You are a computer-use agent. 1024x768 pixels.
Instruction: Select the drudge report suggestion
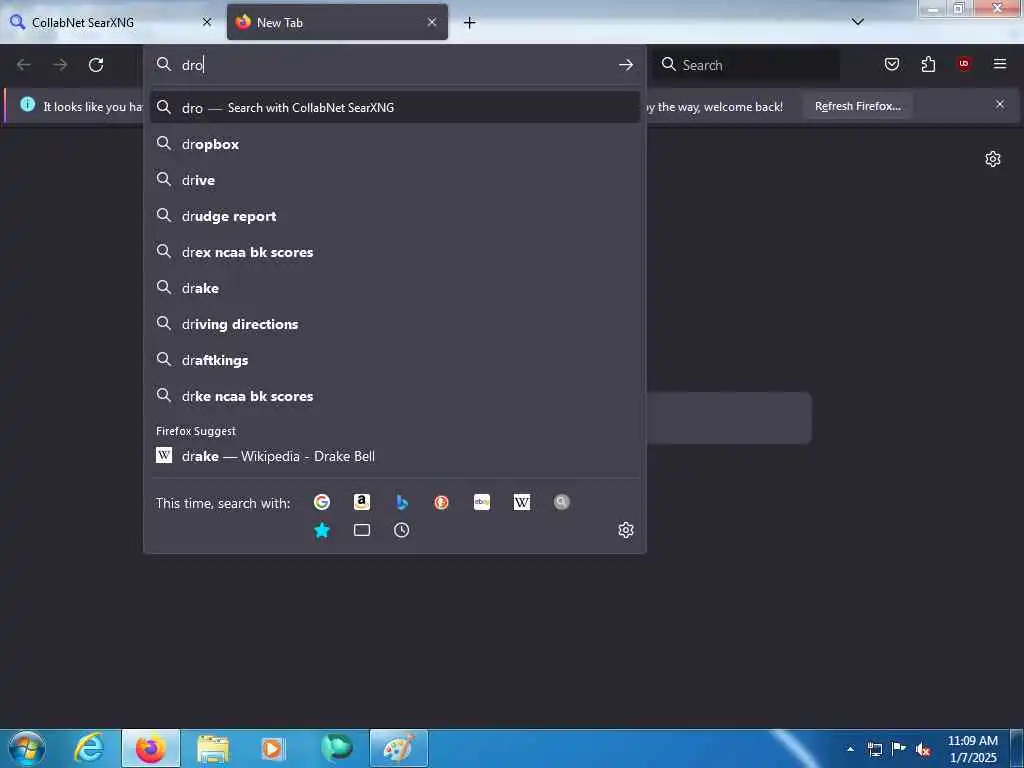point(394,216)
